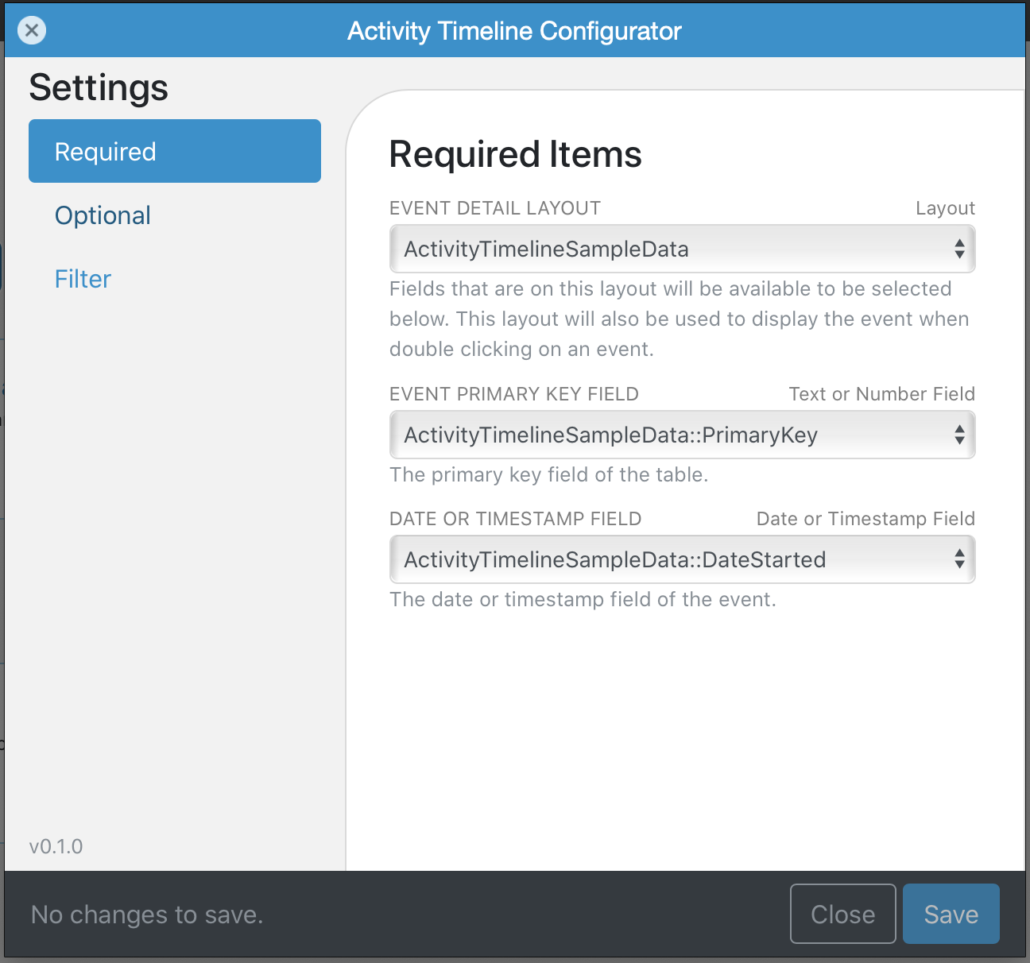The height and width of the screenshot is (963, 1030).
Task: Select the Required settings section
Action: click(174, 151)
